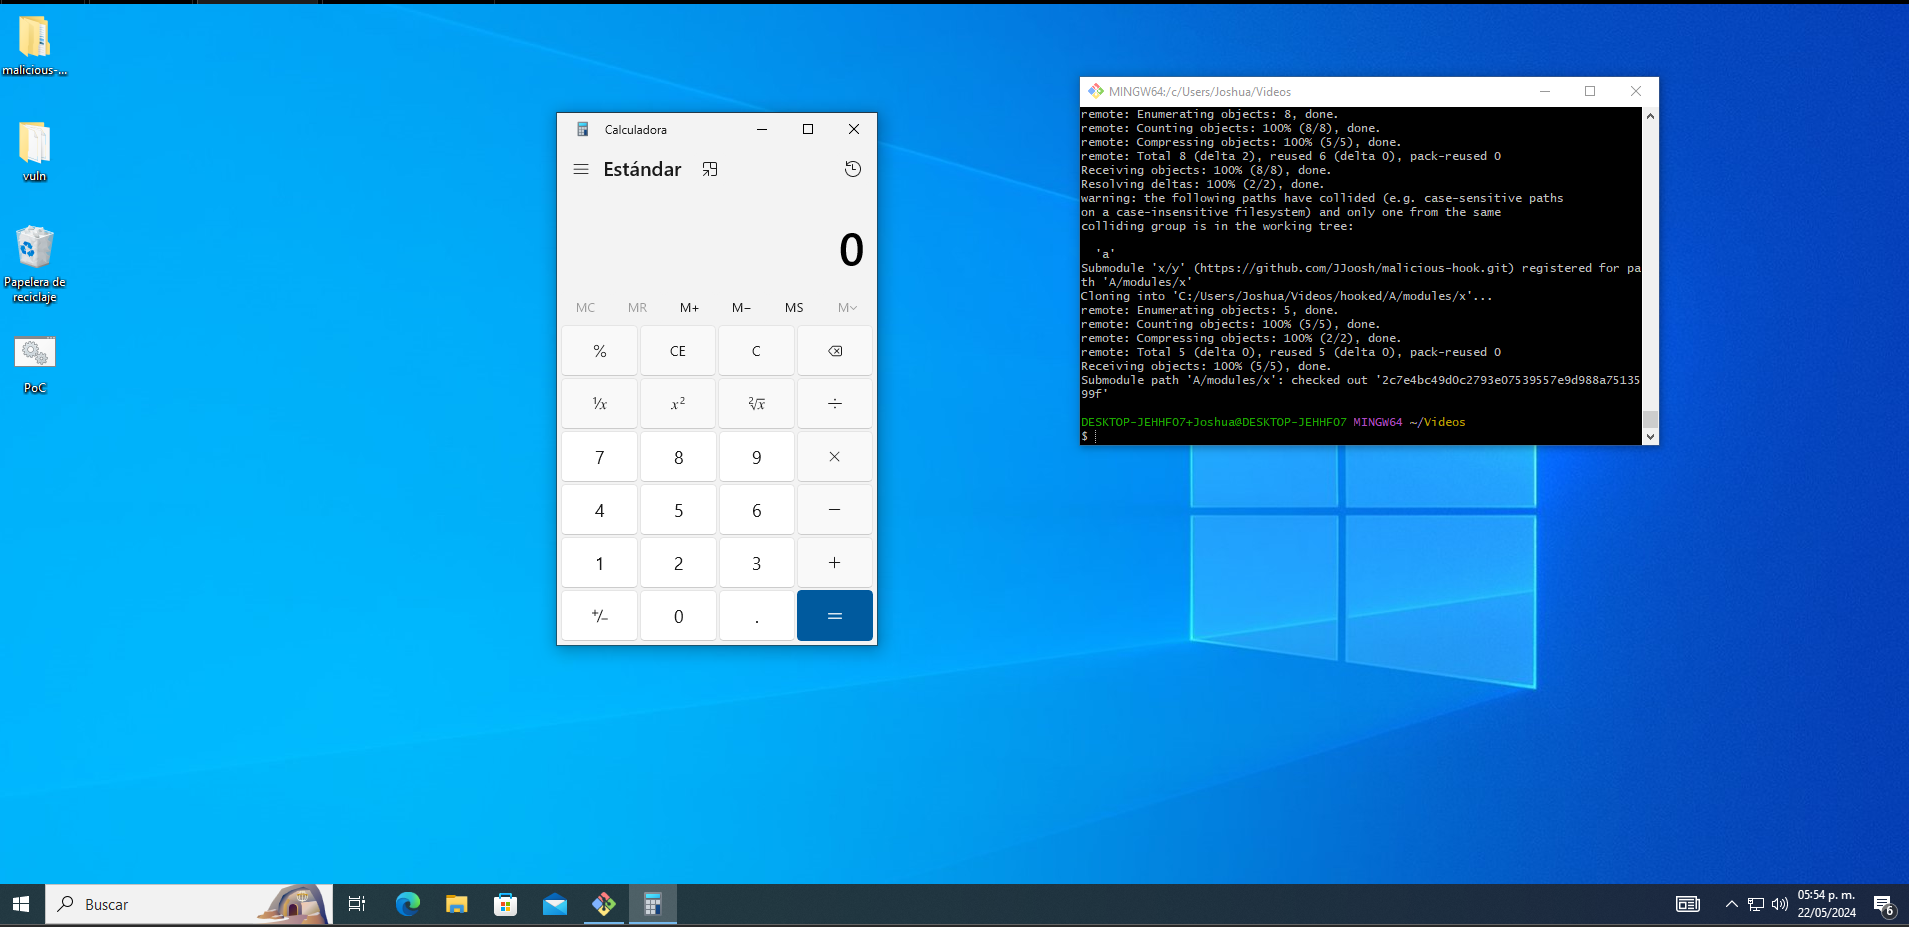Minimize the Calculadora window

pos(762,129)
